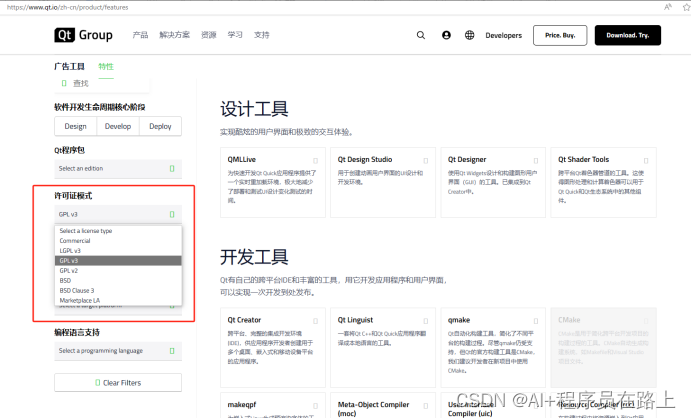This screenshot has width=691, height=419.
Task: Choose the BSD license option
Action: coord(118,281)
